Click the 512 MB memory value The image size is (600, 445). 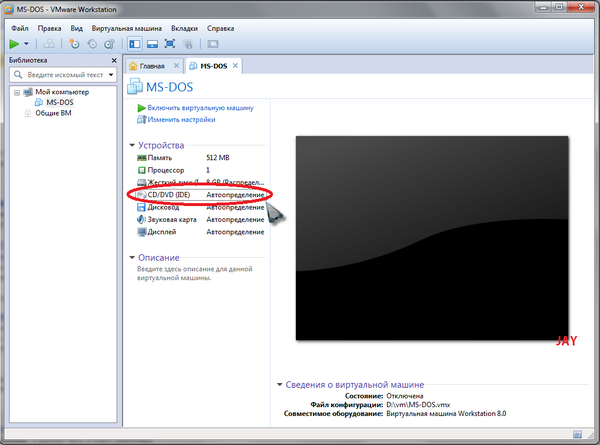coord(218,158)
